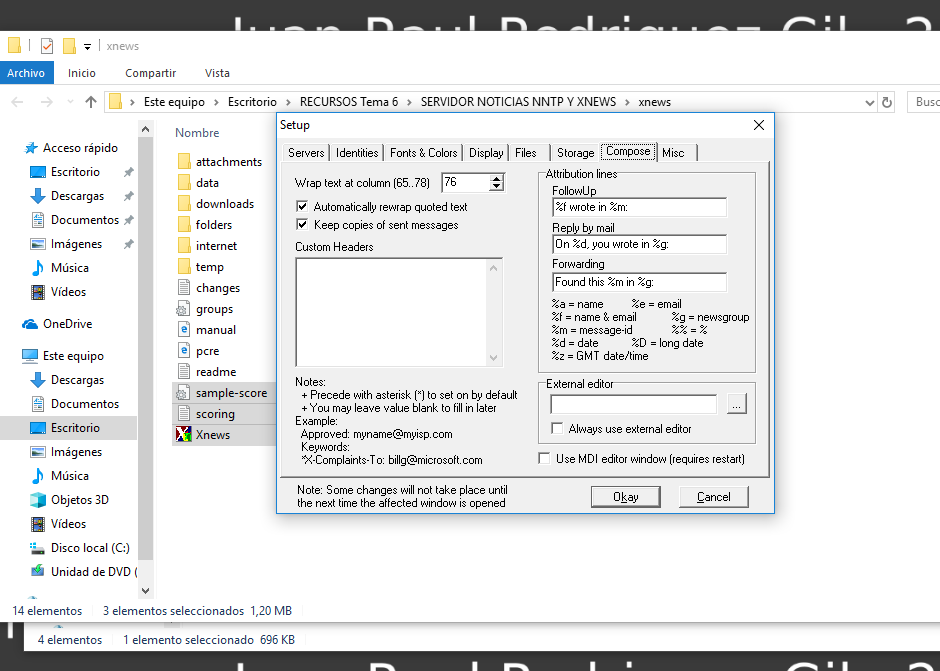Open the Compartir ribbon tab
This screenshot has width=940, height=671.
pyautogui.click(x=150, y=73)
